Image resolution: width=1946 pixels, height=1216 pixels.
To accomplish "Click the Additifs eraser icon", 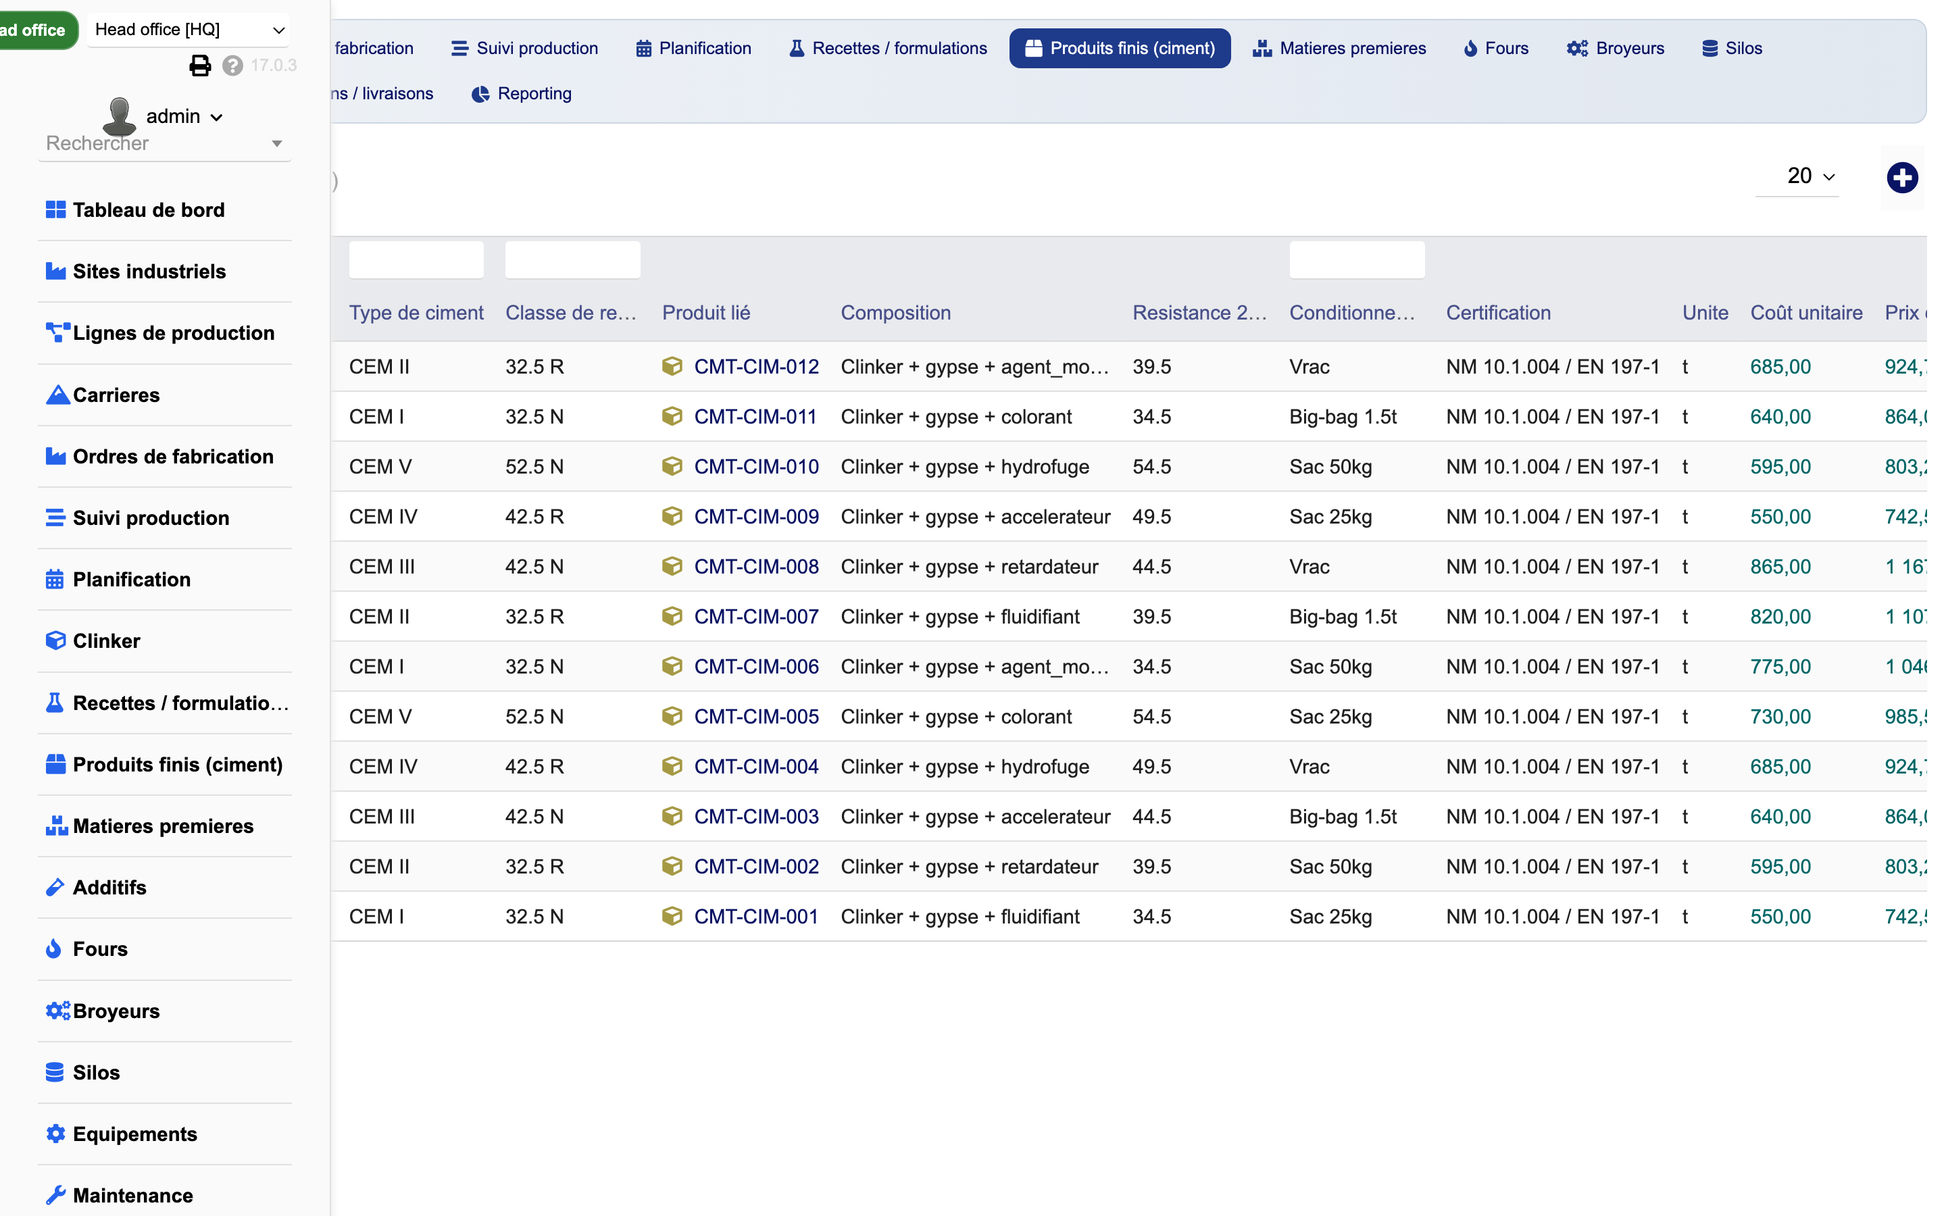I will 55,887.
